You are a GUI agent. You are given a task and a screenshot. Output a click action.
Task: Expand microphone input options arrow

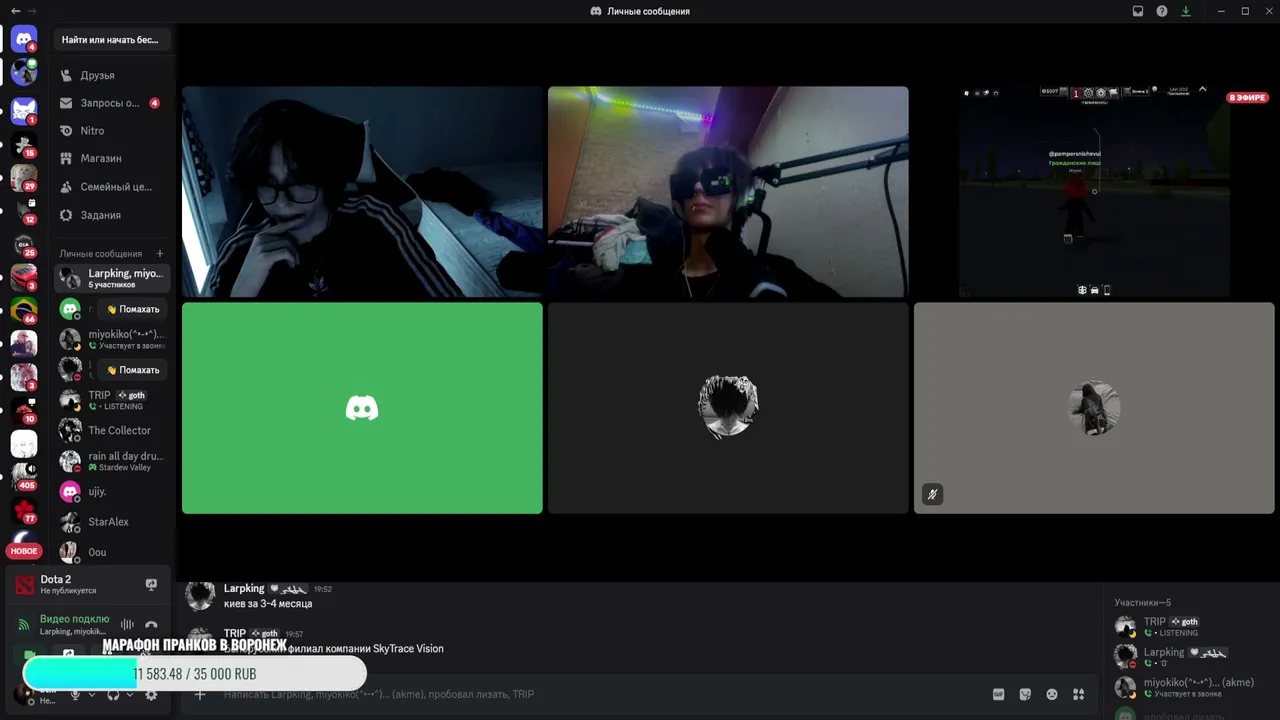click(92, 694)
